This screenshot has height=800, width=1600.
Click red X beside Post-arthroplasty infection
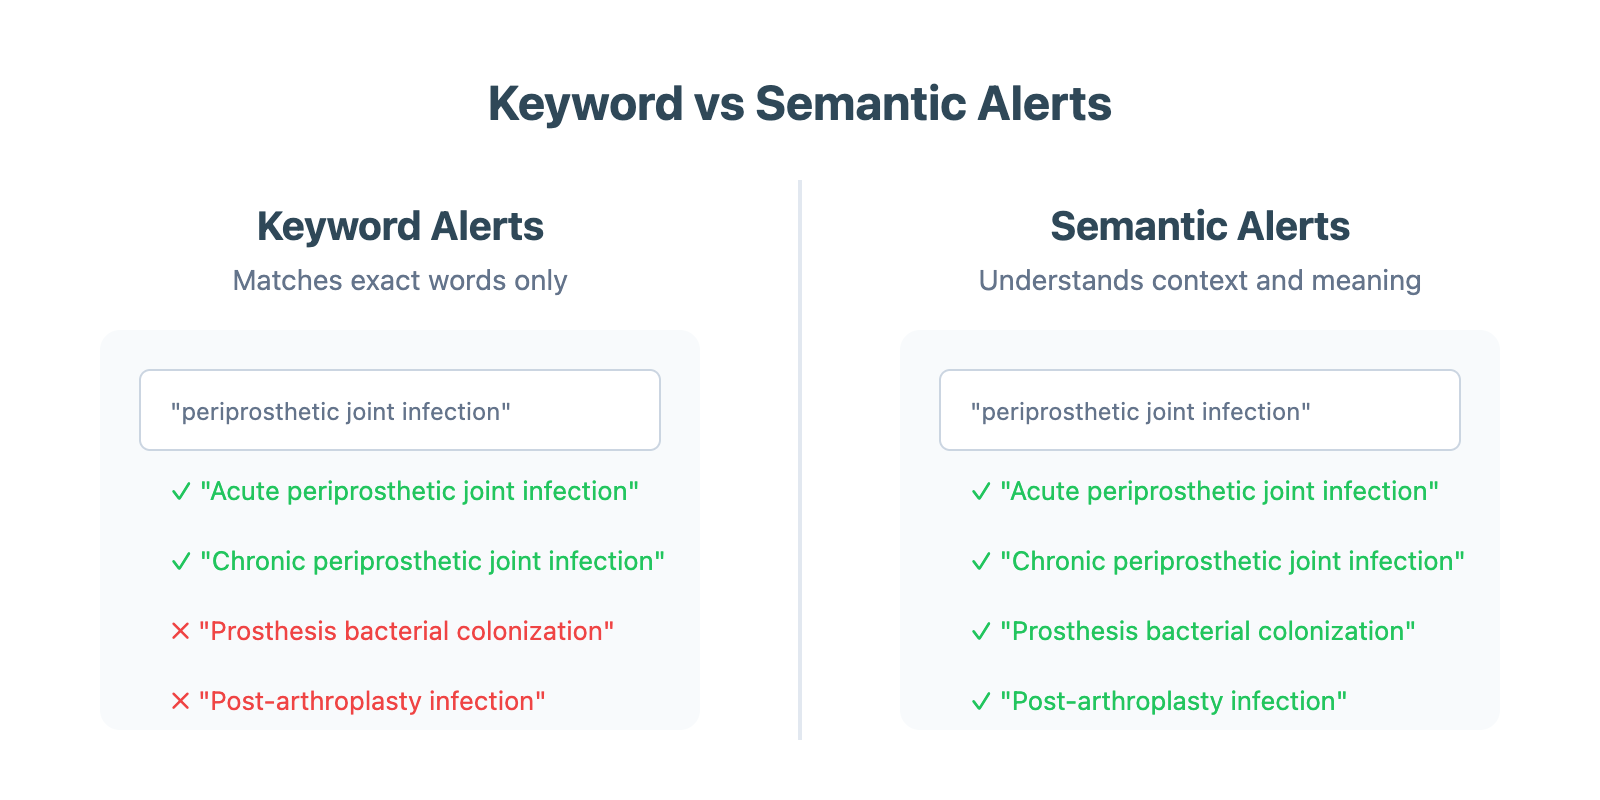[181, 701]
